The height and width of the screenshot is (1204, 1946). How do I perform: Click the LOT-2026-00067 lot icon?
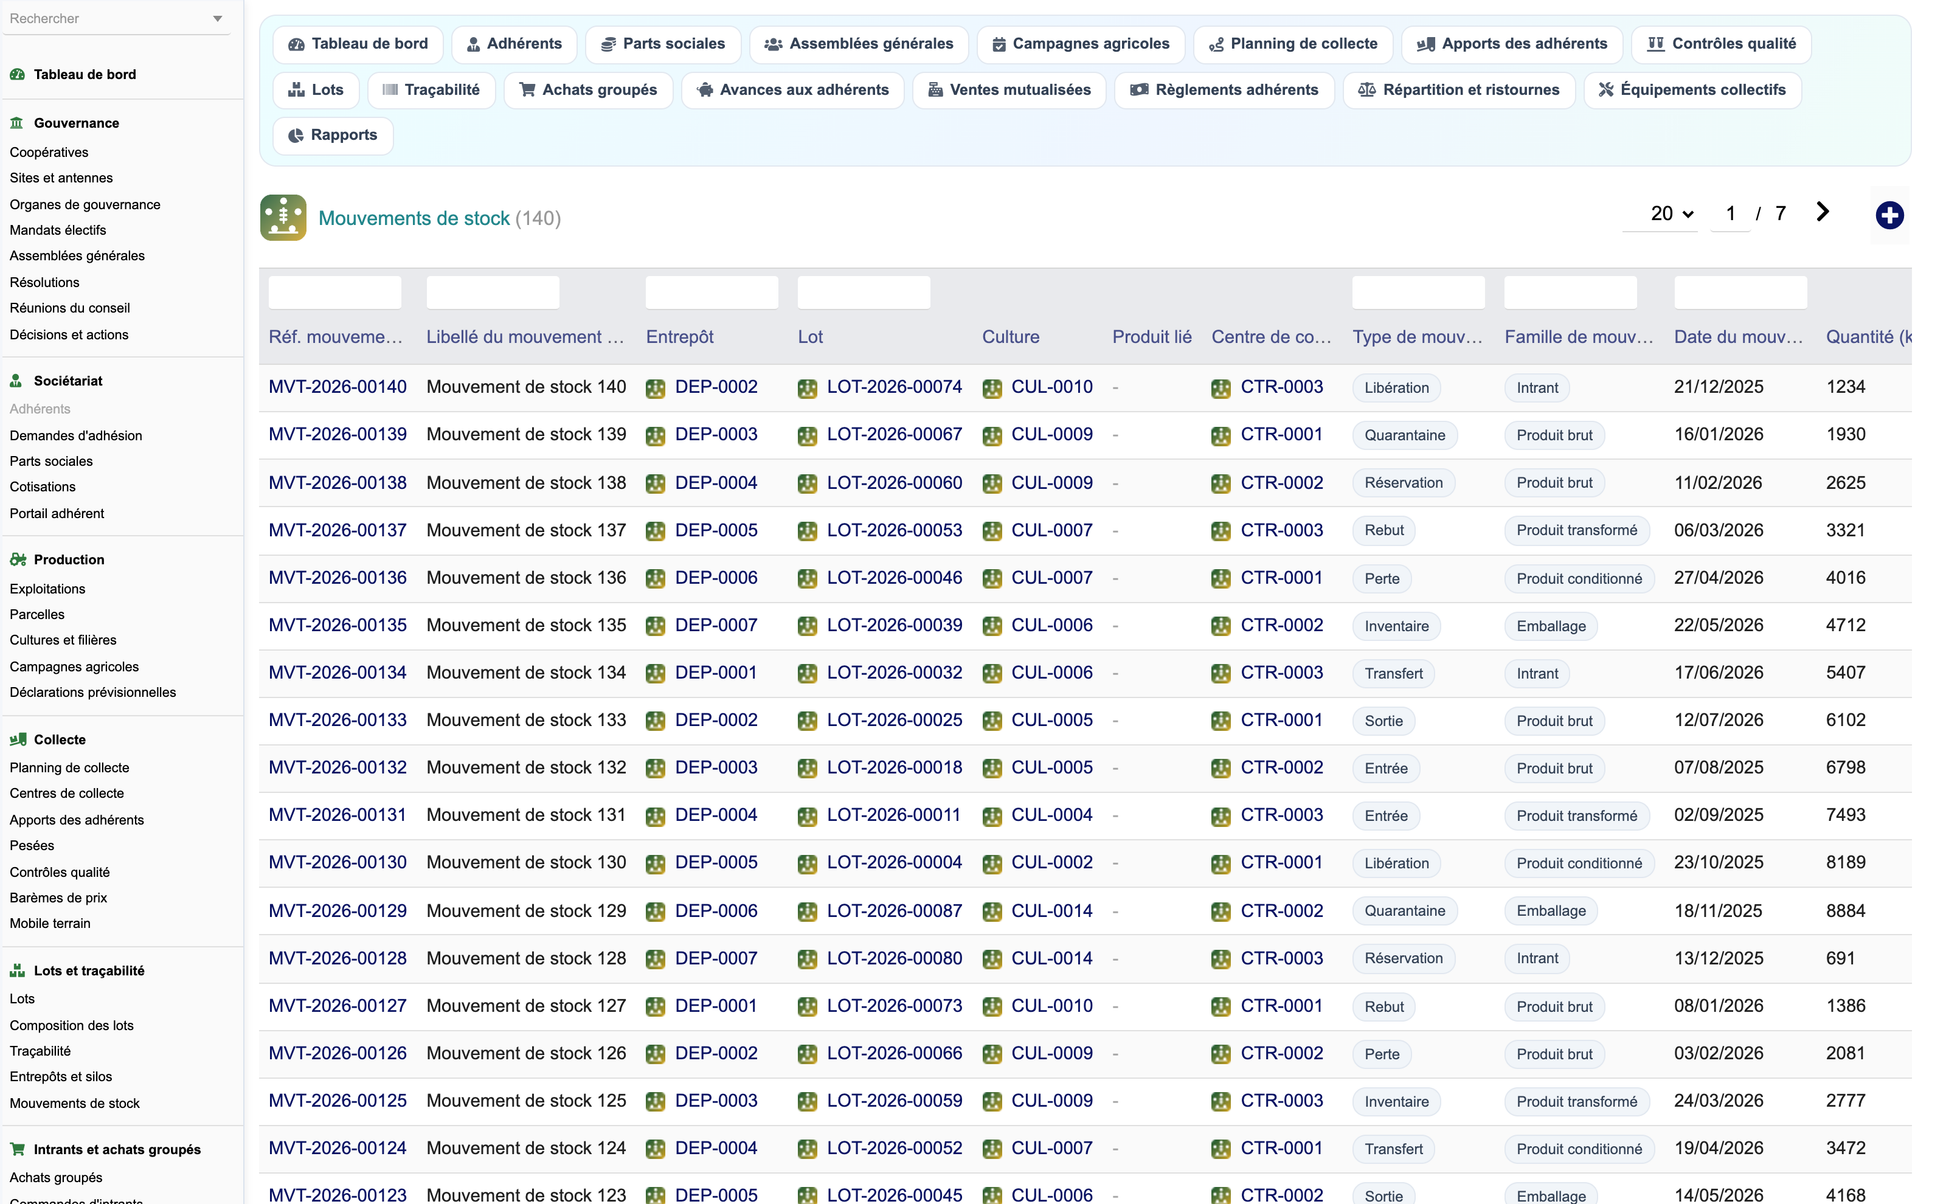pyautogui.click(x=808, y=436)
